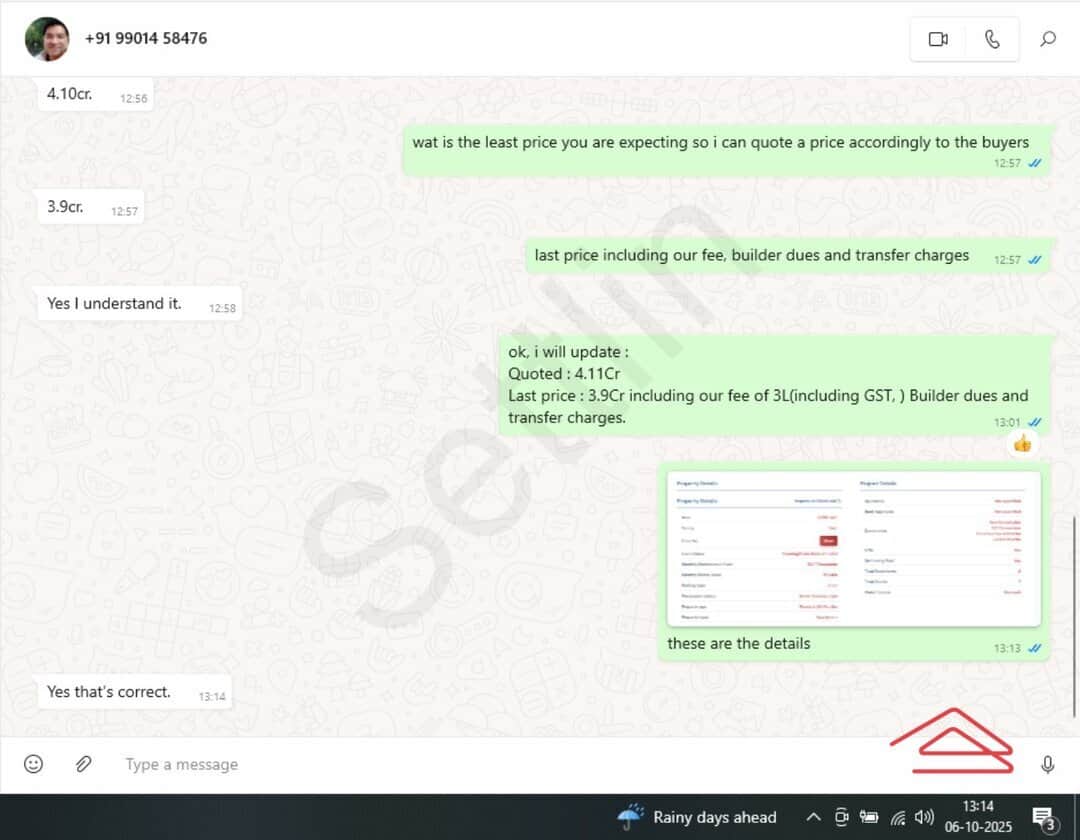The height and width of the screenshot is (840, 1080).
Task: Open contact's profile picture
Action: (x=47, y=39)
